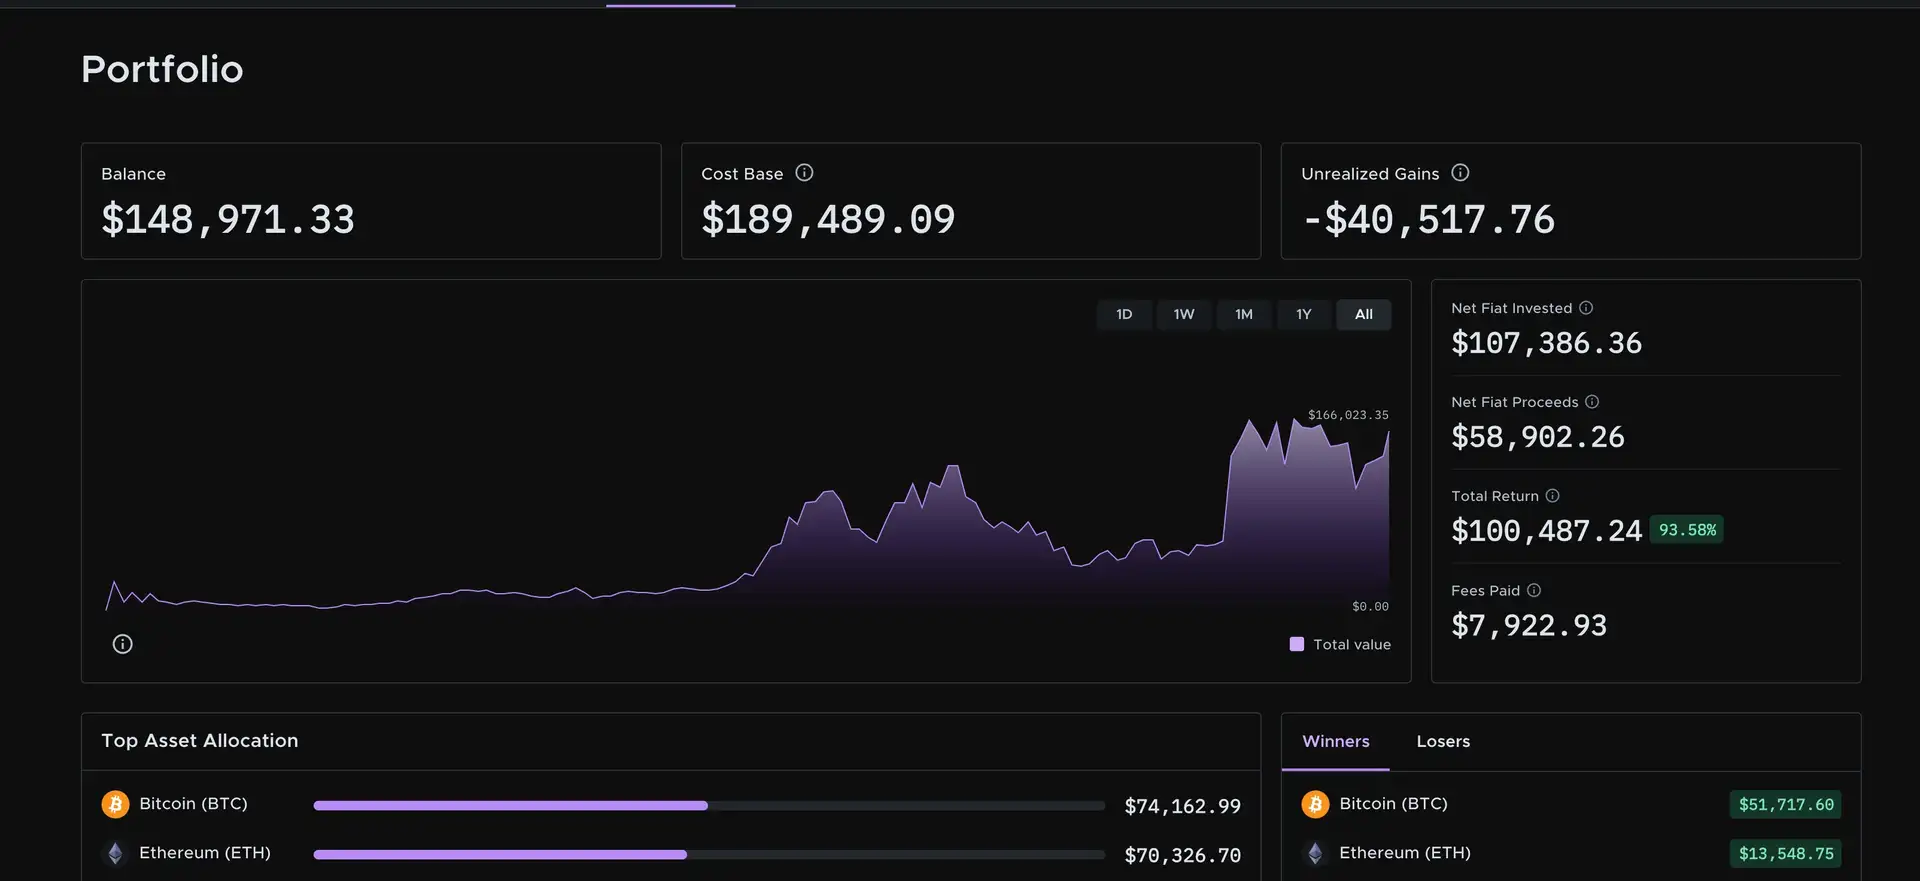This screenshot has height=881, width=1920.
Task: Open the Net Fiat Invested info tooltip
Action: point(1586,308)
